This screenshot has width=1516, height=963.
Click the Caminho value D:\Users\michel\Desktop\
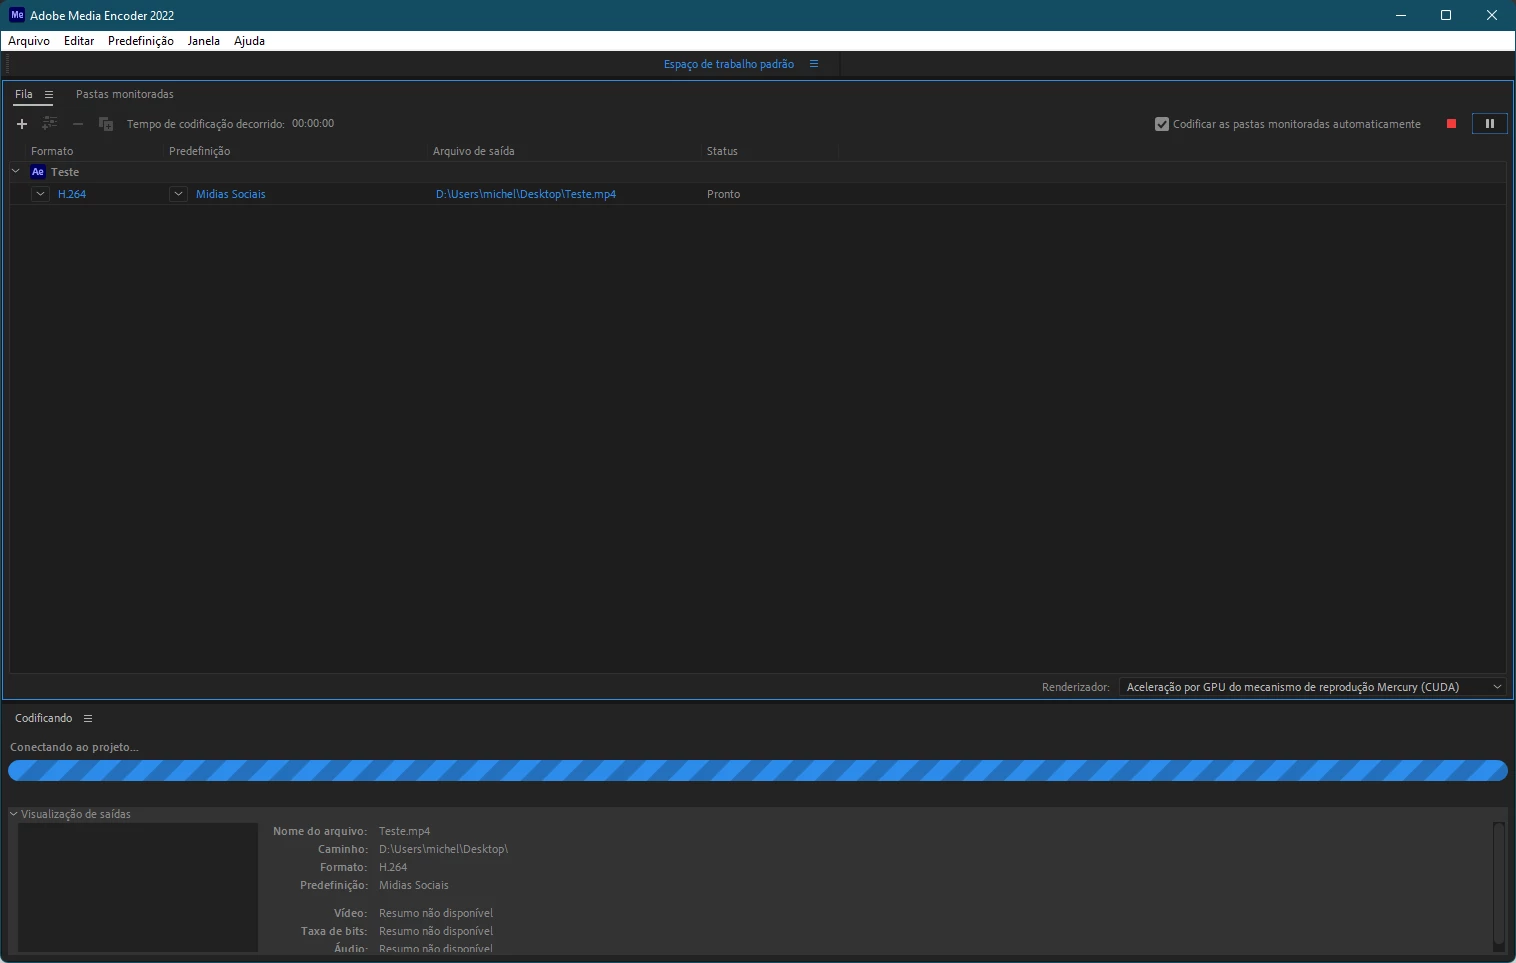(444, 849)
